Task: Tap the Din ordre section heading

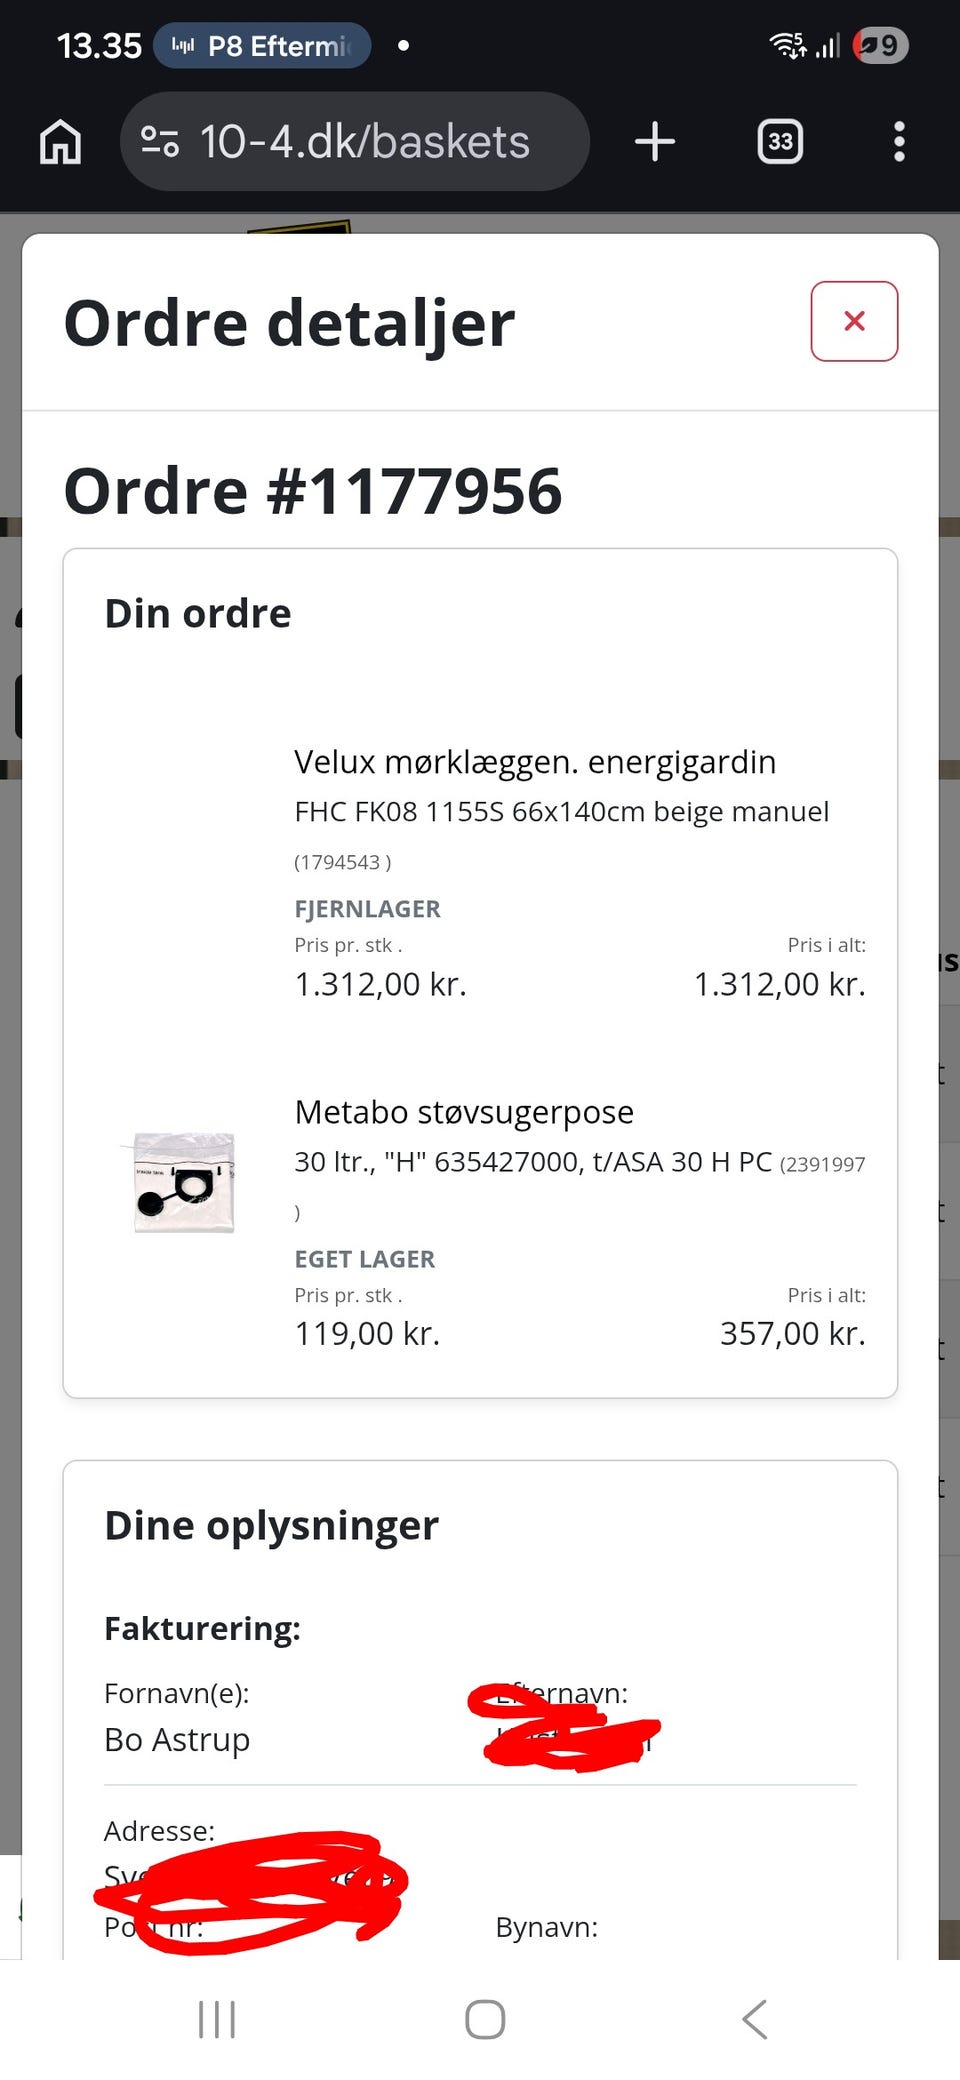Action: [x=198, y=613]
